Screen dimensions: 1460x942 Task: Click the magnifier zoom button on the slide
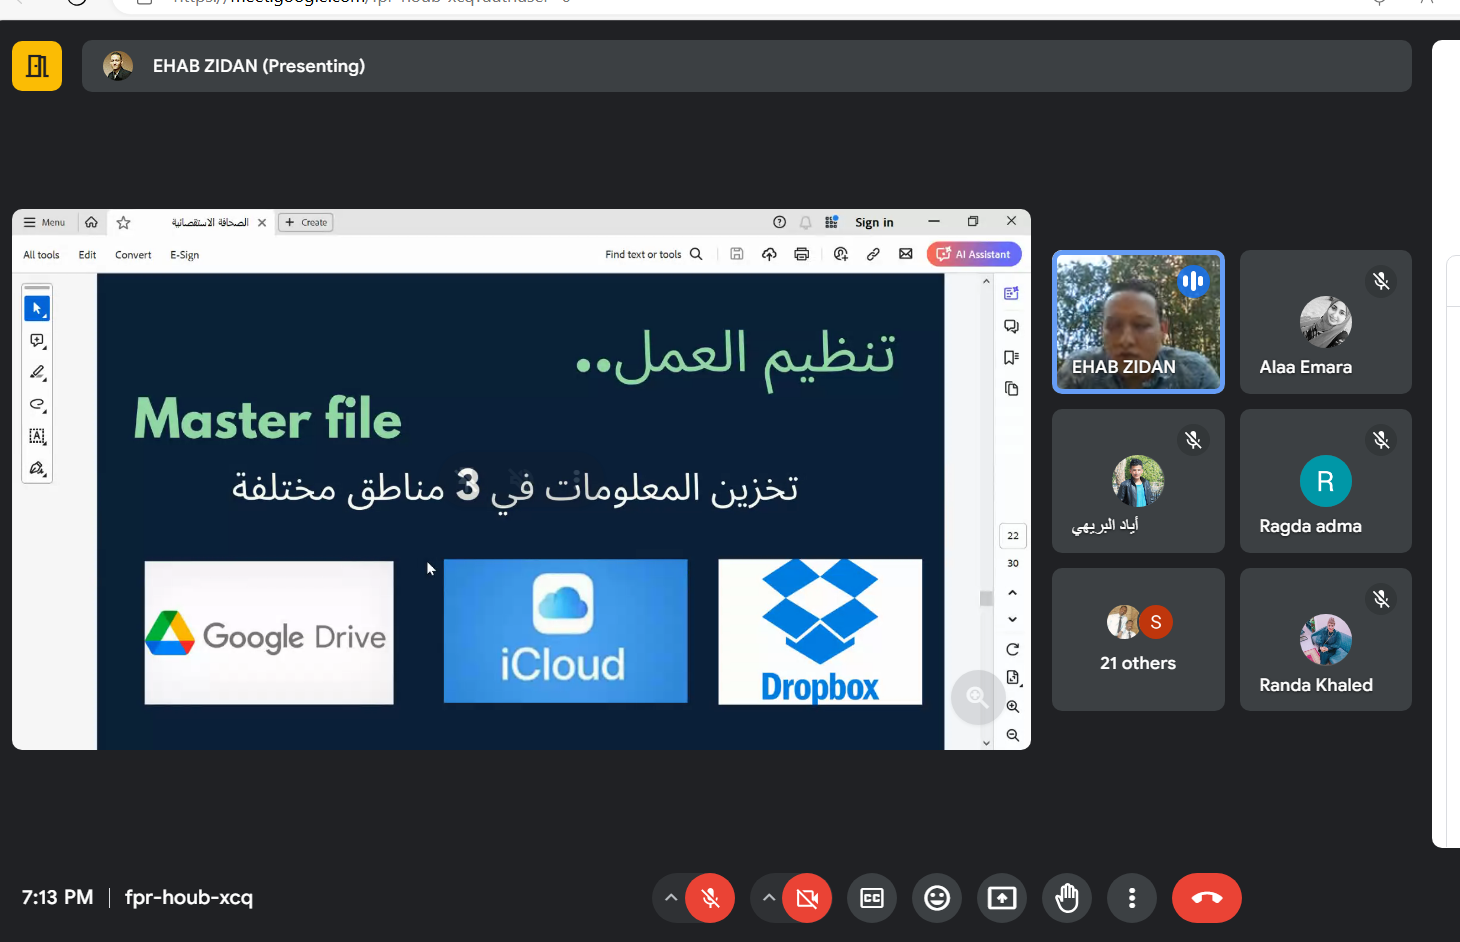point(977,698)
